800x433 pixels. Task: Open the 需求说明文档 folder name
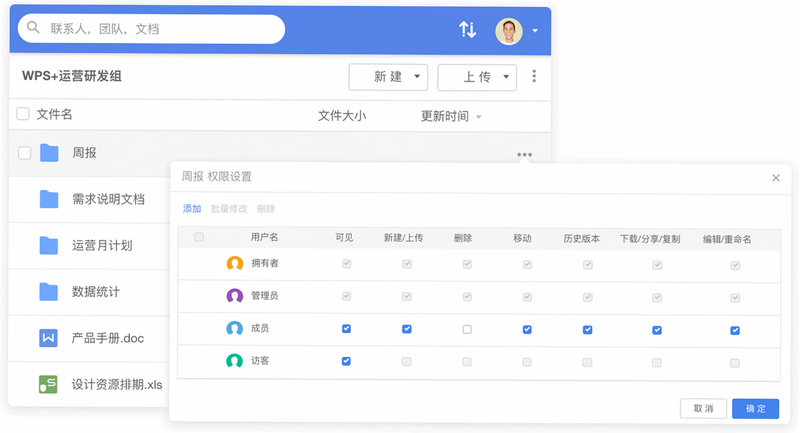tap(108, 199)
